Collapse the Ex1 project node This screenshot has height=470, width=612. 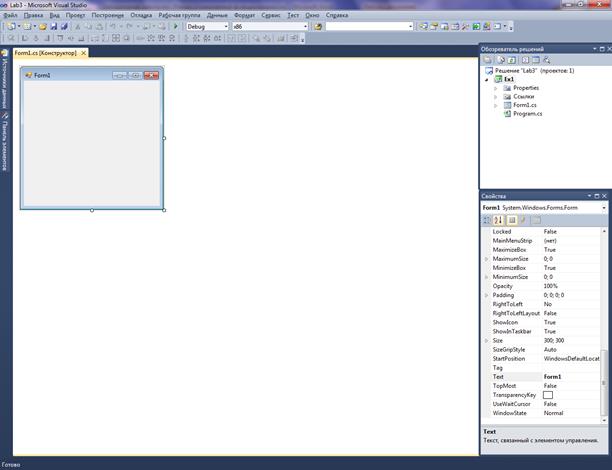[x=487, y=80]
